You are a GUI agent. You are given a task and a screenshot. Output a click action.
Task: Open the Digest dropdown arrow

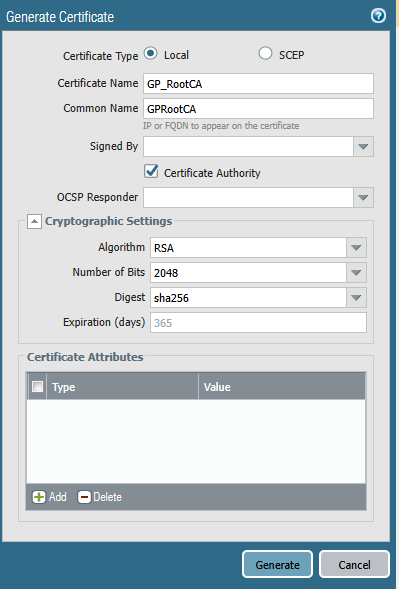pyautogui.click(x=356, y=298)
